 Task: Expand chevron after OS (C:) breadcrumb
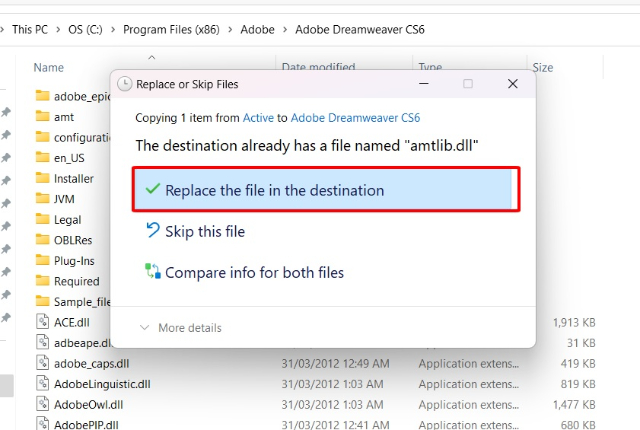tap(113, 29)
